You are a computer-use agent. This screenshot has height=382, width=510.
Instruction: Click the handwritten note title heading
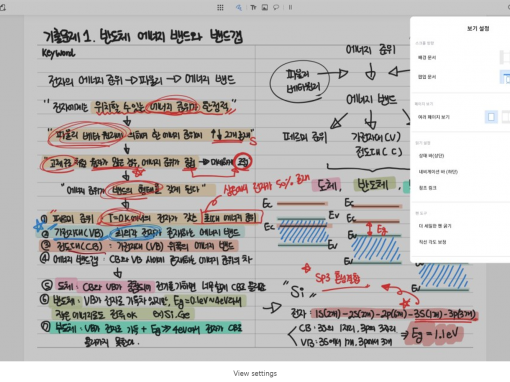pos(143,37)
